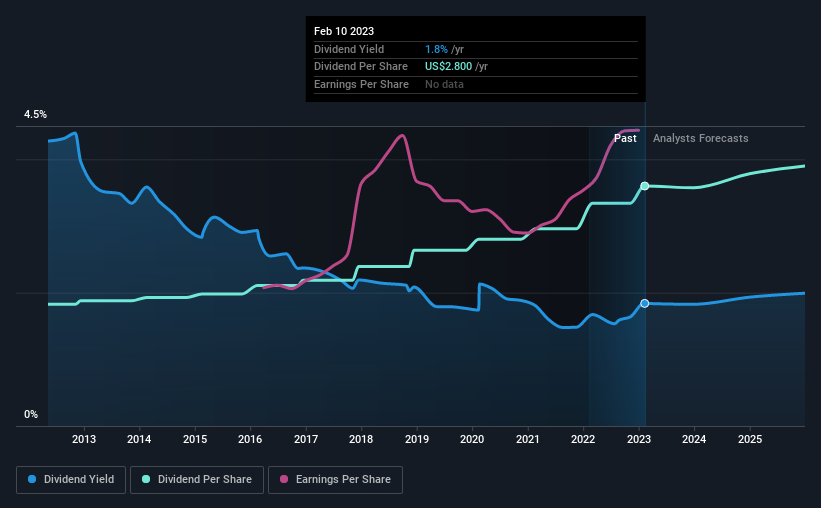Click the 0% y-axis label
The image size is (821, 508).
[x=31, y=414]
